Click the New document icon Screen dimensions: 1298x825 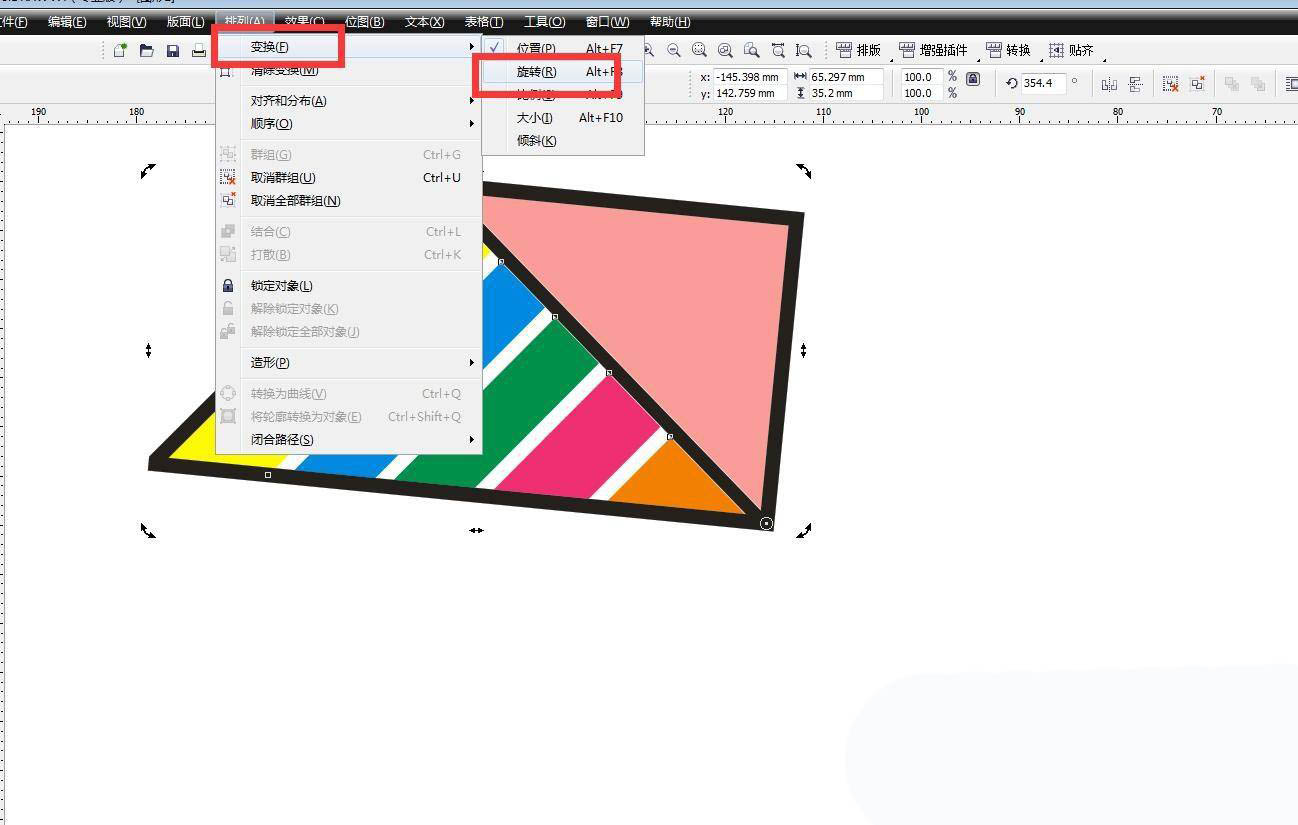click(120, 50)
